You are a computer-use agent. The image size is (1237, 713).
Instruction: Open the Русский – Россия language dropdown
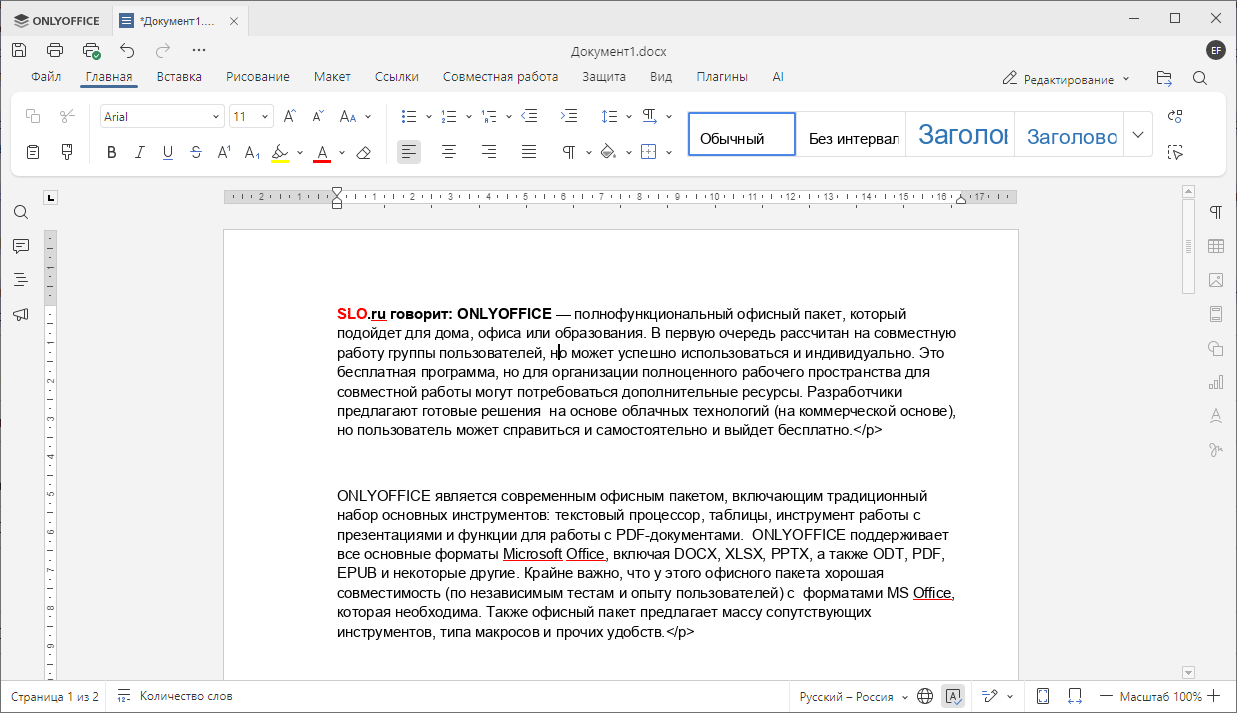(853, 696)
